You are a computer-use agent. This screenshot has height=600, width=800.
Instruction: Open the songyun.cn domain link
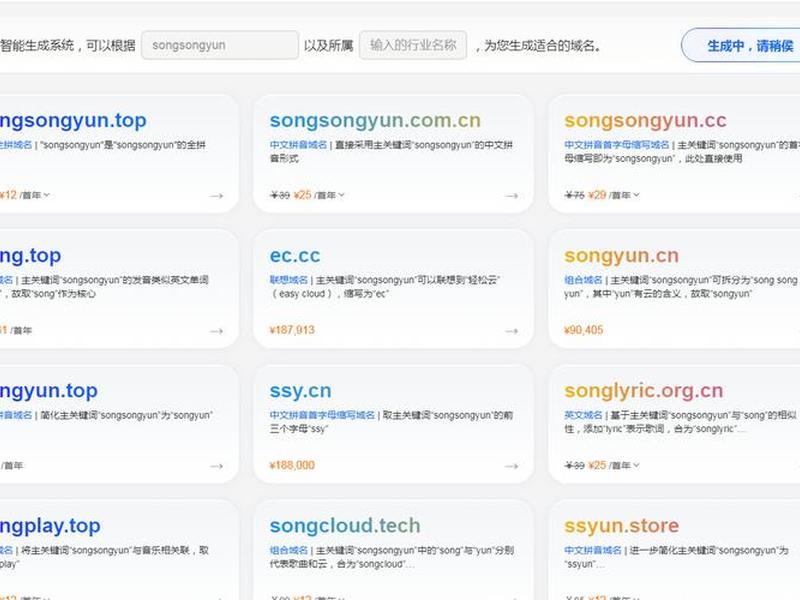(621, 256)
